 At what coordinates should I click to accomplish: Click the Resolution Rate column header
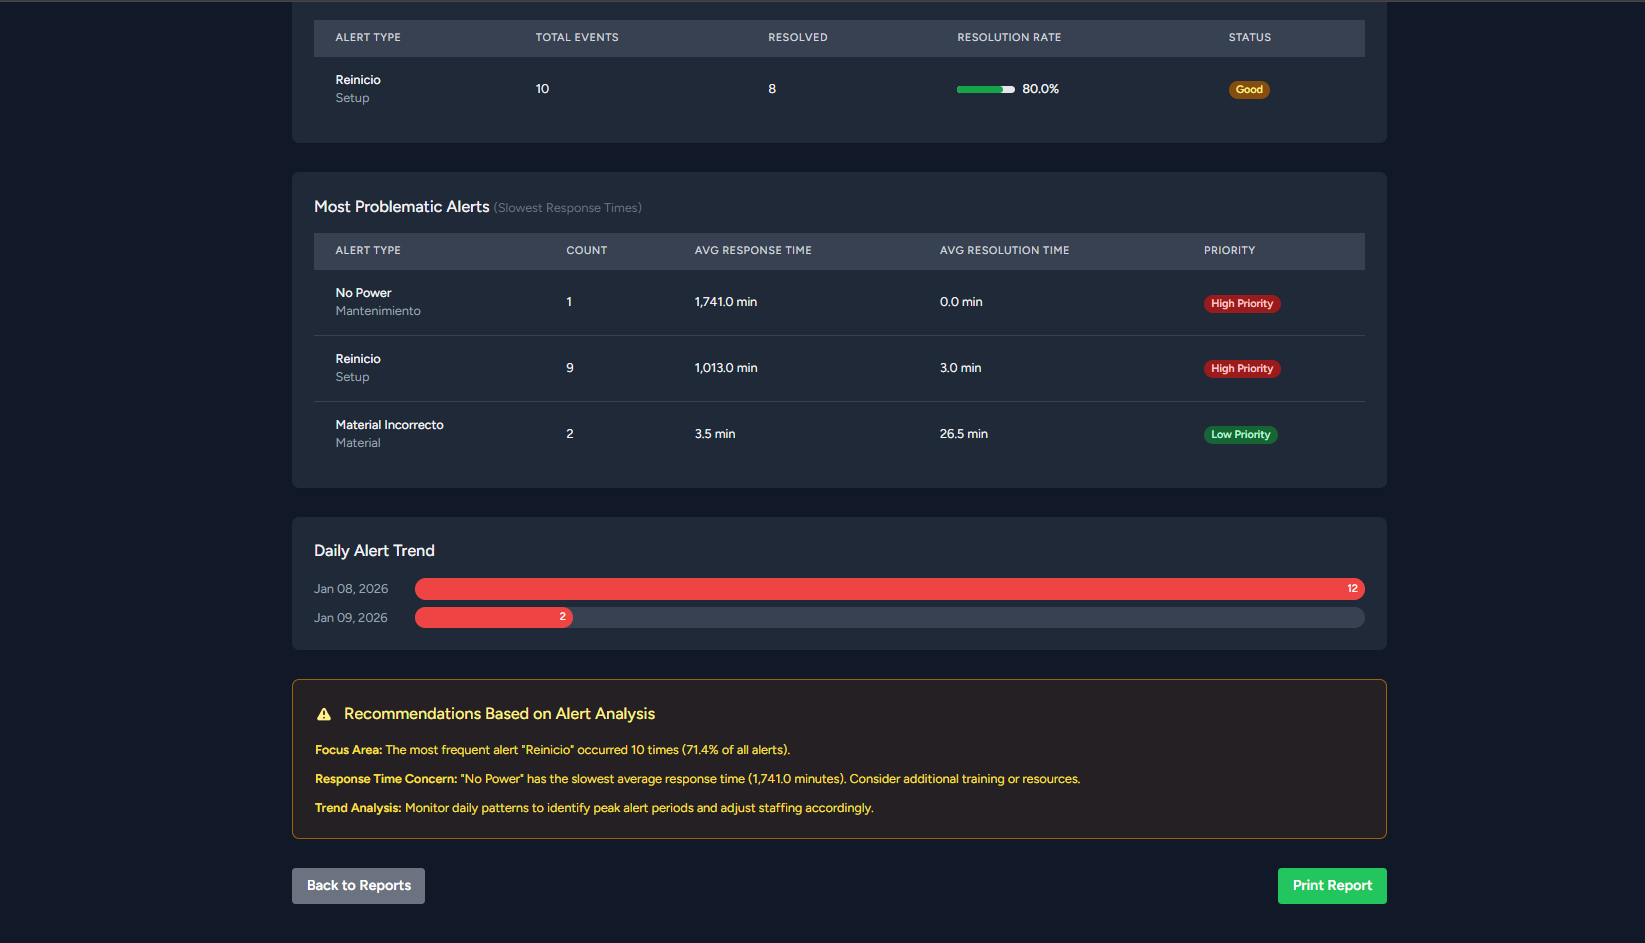[1009, 38]
